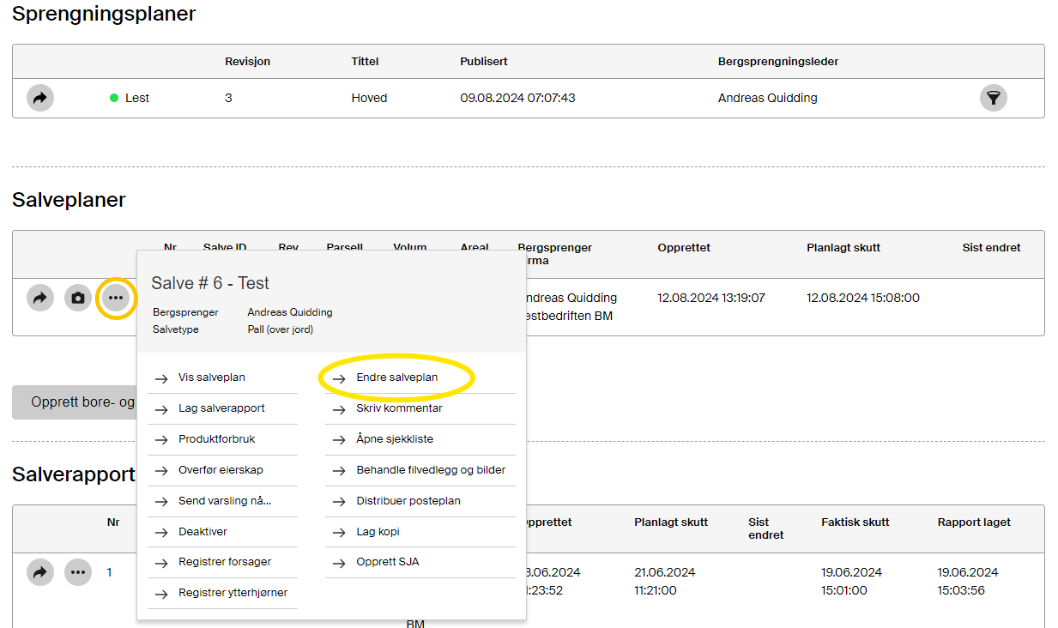Open salverapport number 1 link

(x=110, y=573)
